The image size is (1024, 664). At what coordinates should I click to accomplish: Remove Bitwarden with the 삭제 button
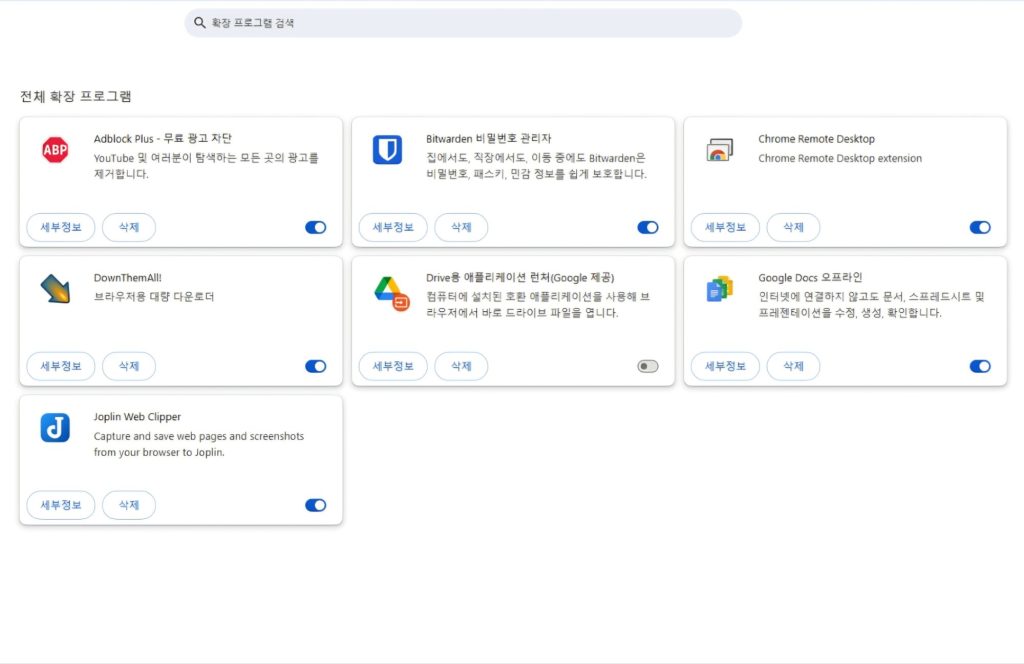461,227
